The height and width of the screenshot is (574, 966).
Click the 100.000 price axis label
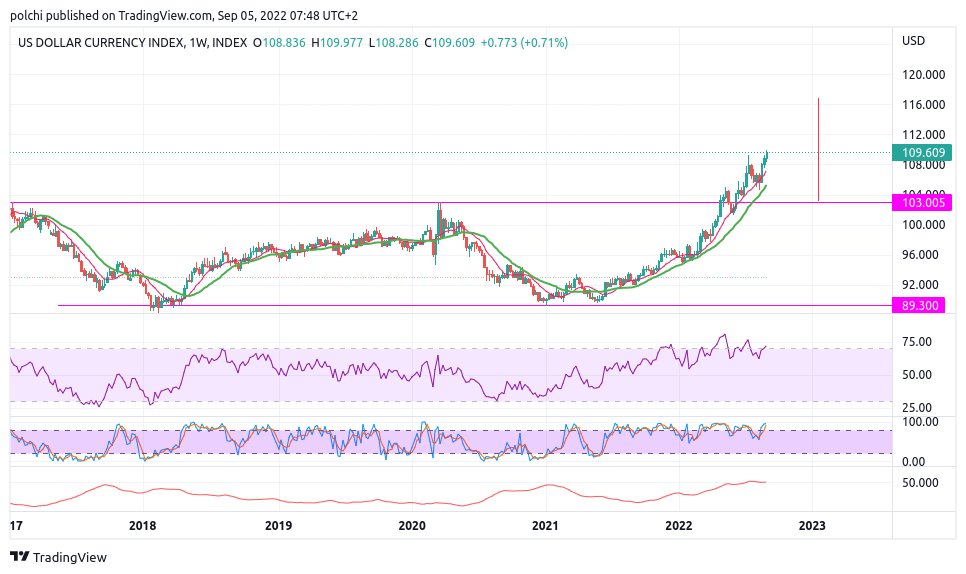tap(923, 225)
